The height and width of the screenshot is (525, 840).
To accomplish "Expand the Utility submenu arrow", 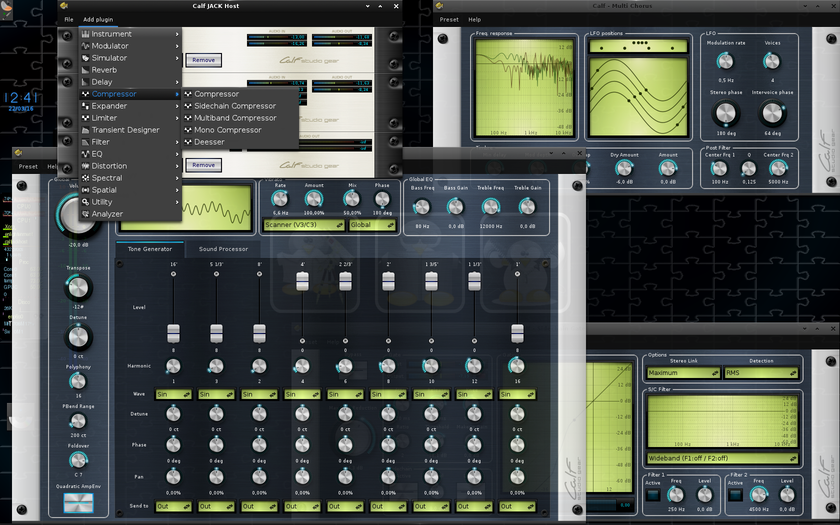I will (x=177, y=202).
